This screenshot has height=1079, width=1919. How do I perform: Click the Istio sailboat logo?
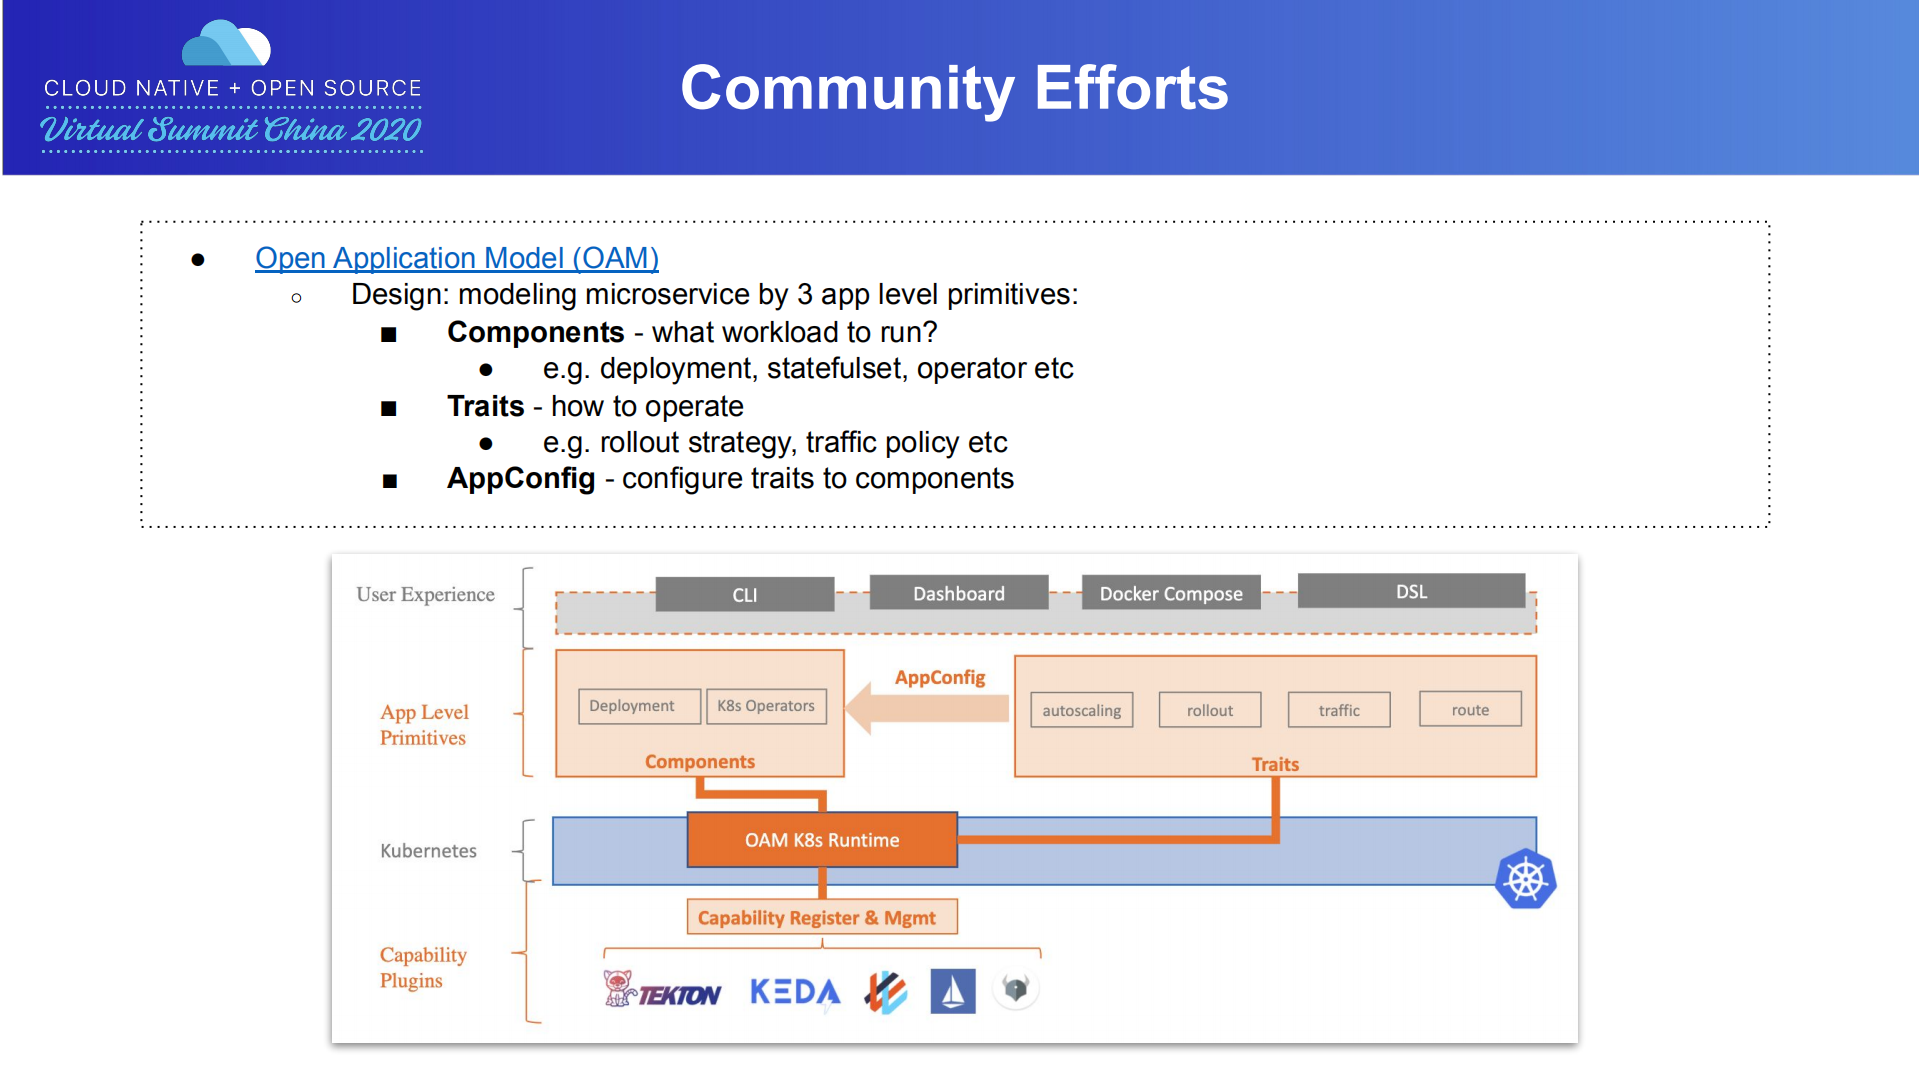(952, 991)
